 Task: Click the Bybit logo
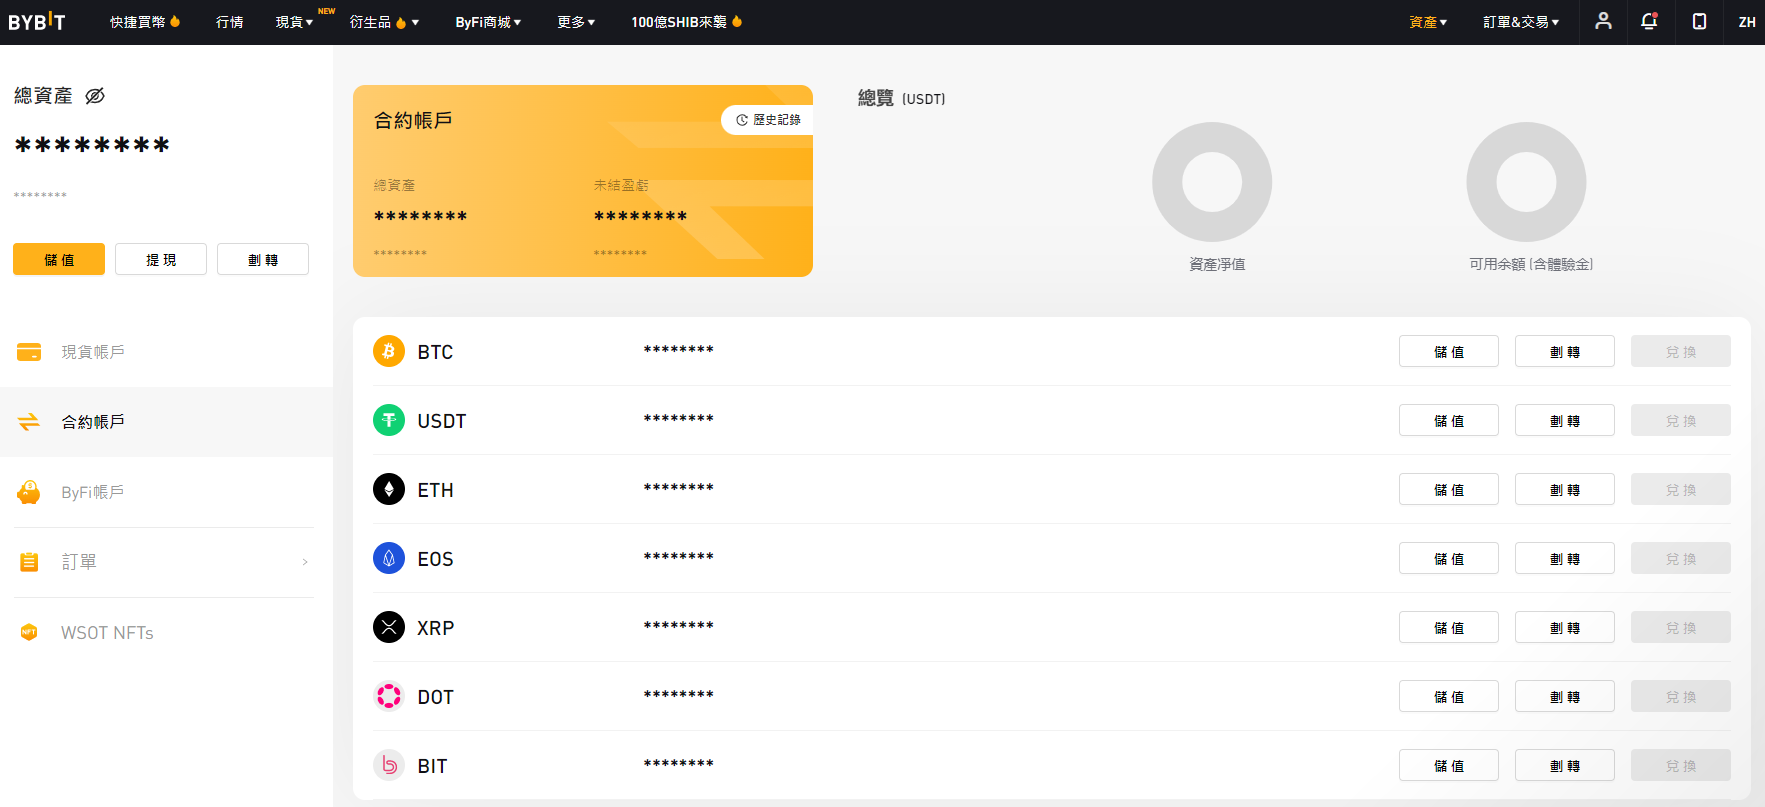point(37,22)
